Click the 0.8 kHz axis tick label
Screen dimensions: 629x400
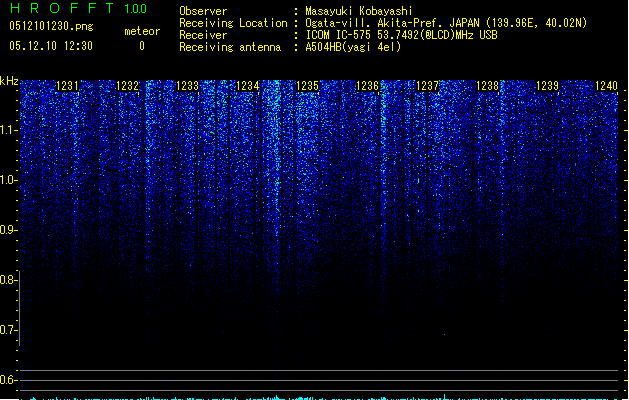point(8,280)
